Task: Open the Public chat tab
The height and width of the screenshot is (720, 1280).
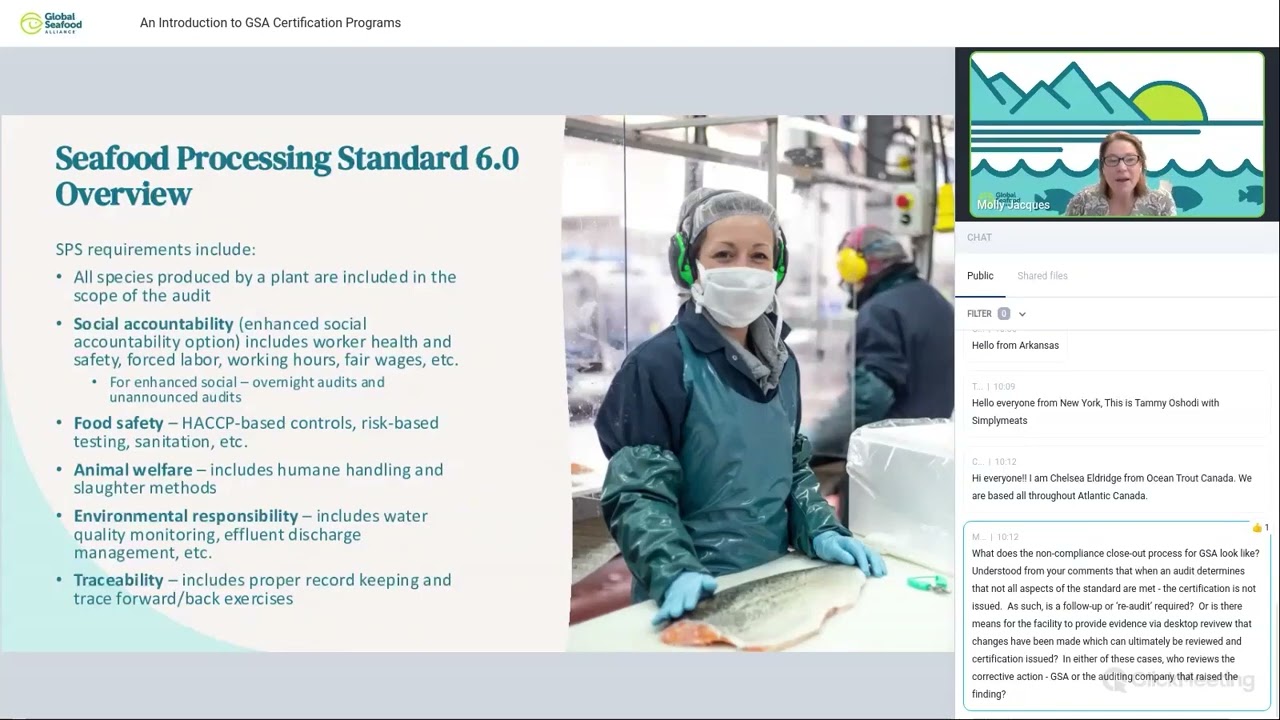Action: (x=980, y=276)
